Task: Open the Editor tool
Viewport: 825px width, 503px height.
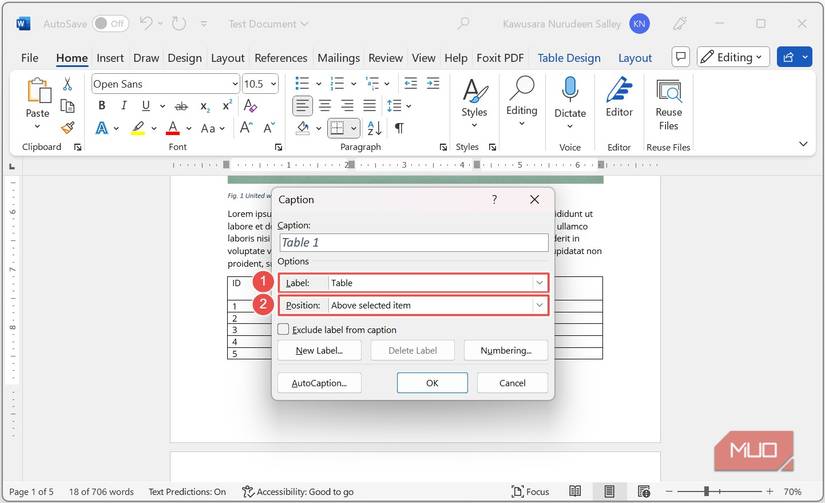Action: [619, 98]
